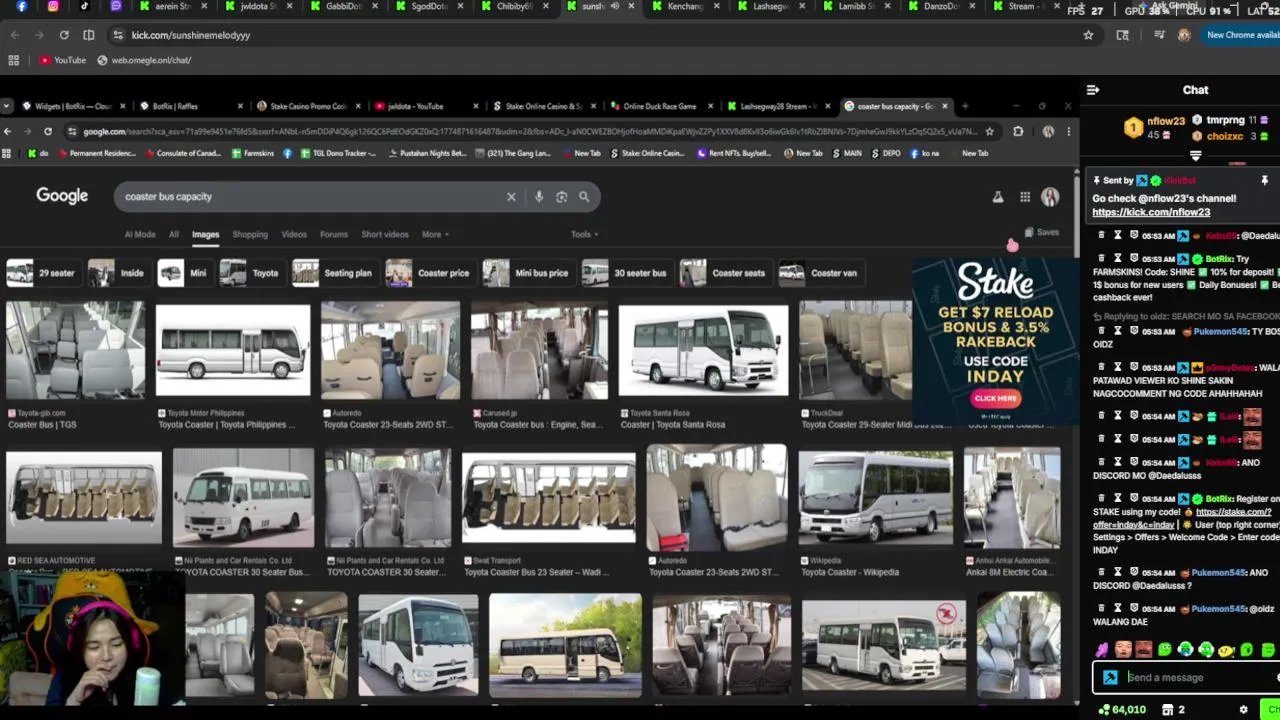Open Toyota Santa Rosa Coaster image
This screenshot has height=720, width=1280.
tap(703, 350)
